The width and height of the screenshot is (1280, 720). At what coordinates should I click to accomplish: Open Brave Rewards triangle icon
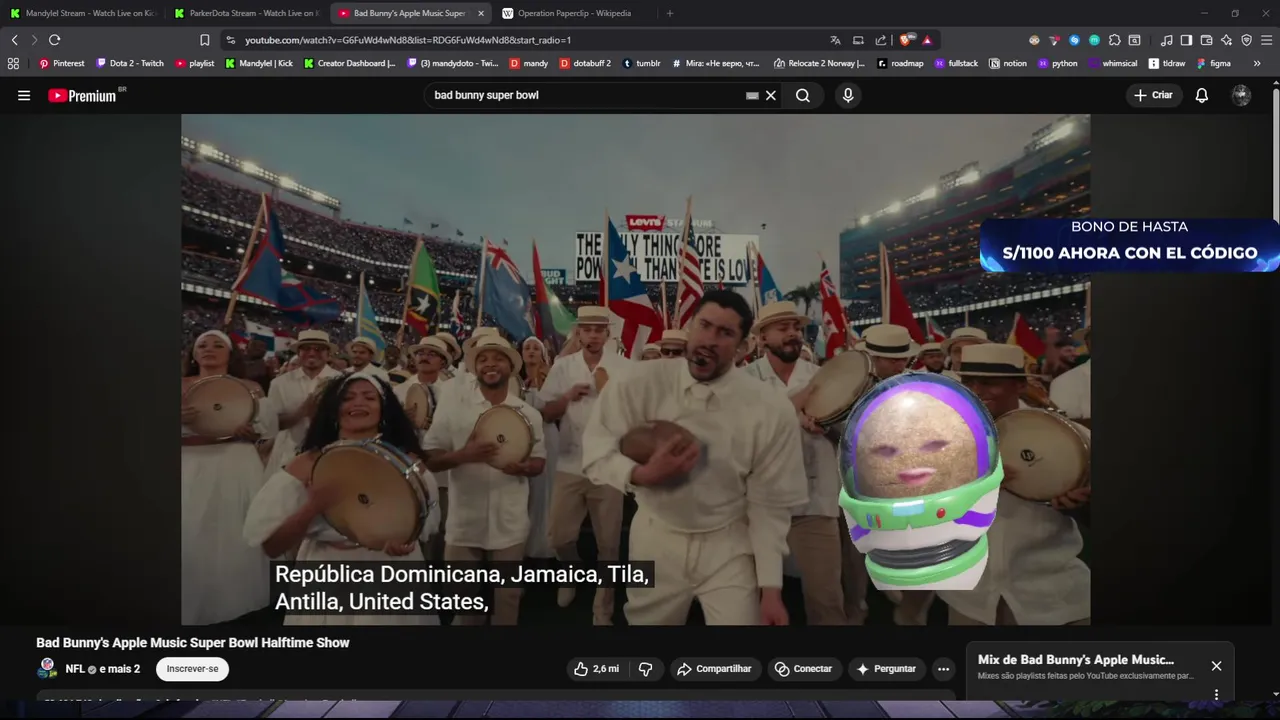(x=927, y=40)
